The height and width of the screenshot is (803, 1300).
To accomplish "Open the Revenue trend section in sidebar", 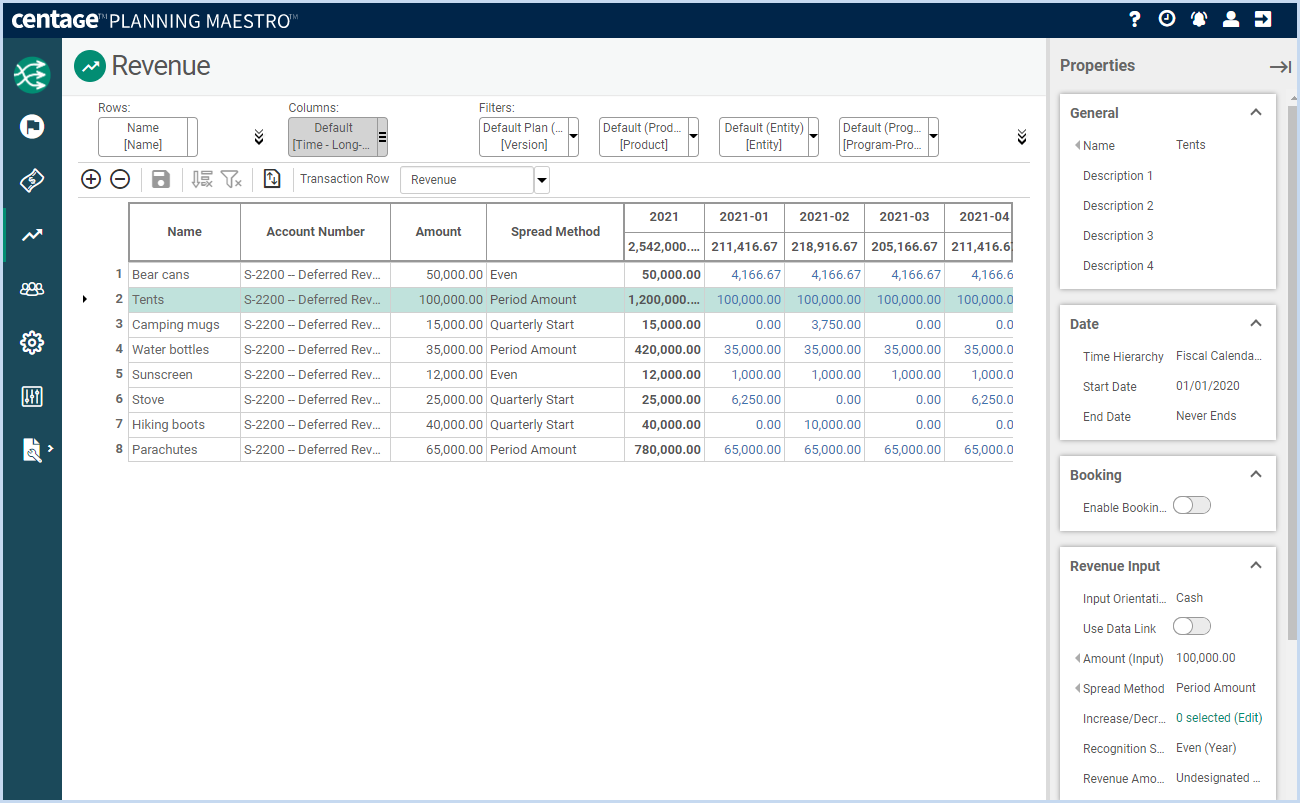I will tap(32, 235).
